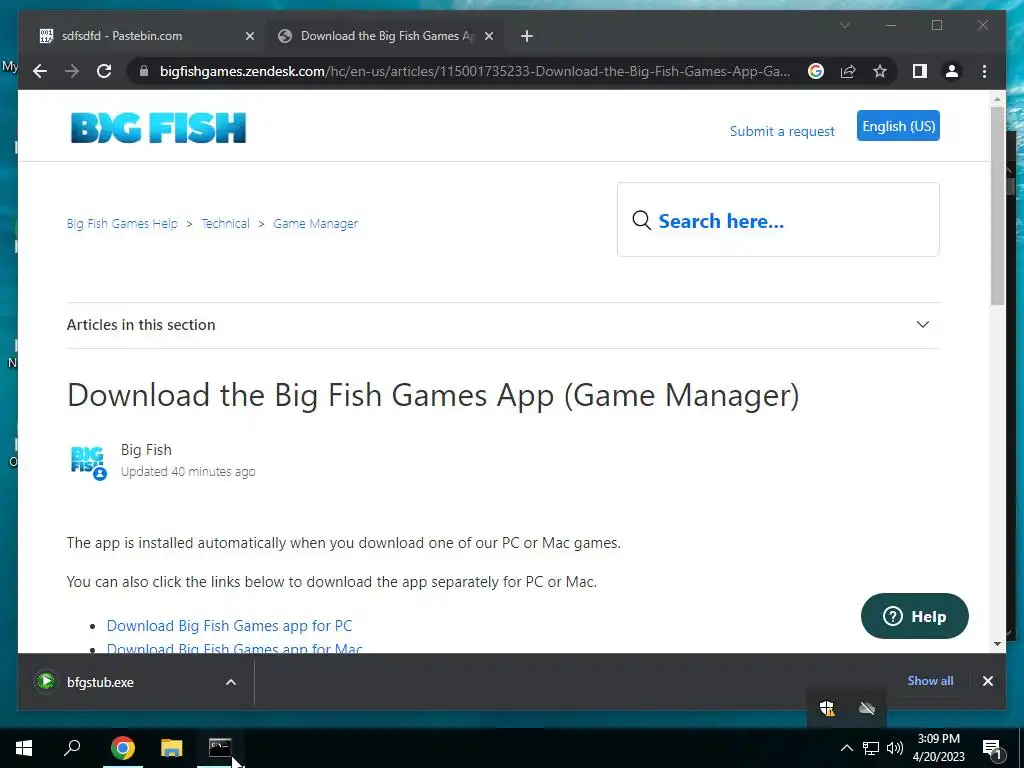Expand Articles in this section
The width and height of the screenshot is (1024, 768).
503,325
